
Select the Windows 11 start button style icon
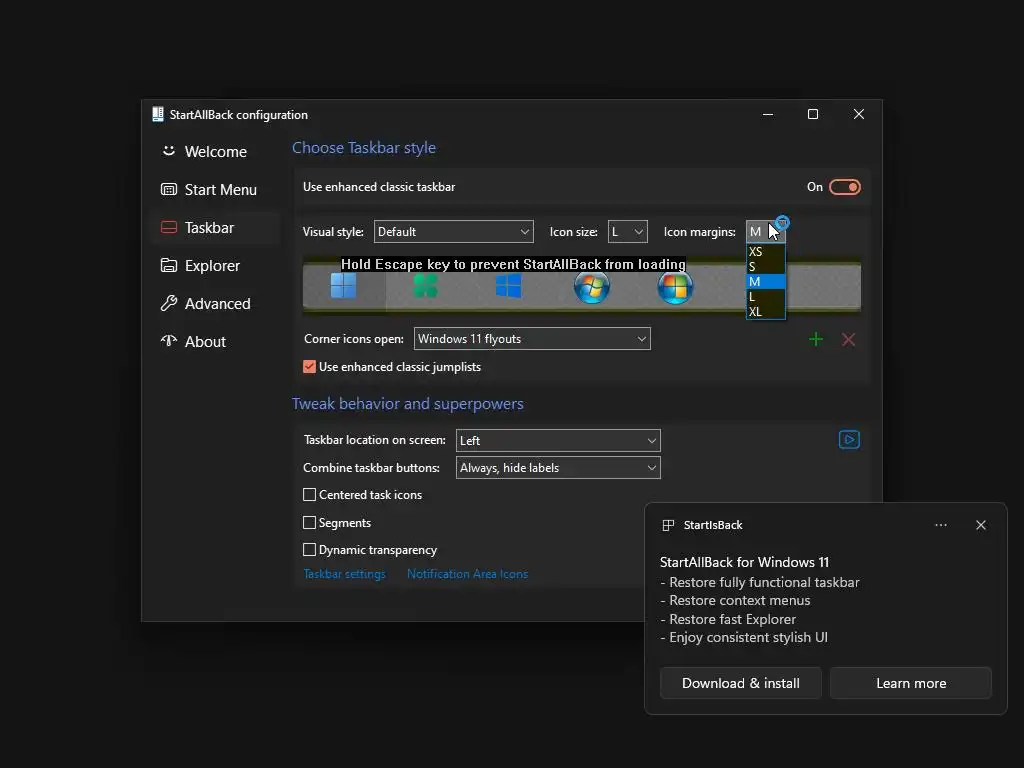click(x=343, y=286)
